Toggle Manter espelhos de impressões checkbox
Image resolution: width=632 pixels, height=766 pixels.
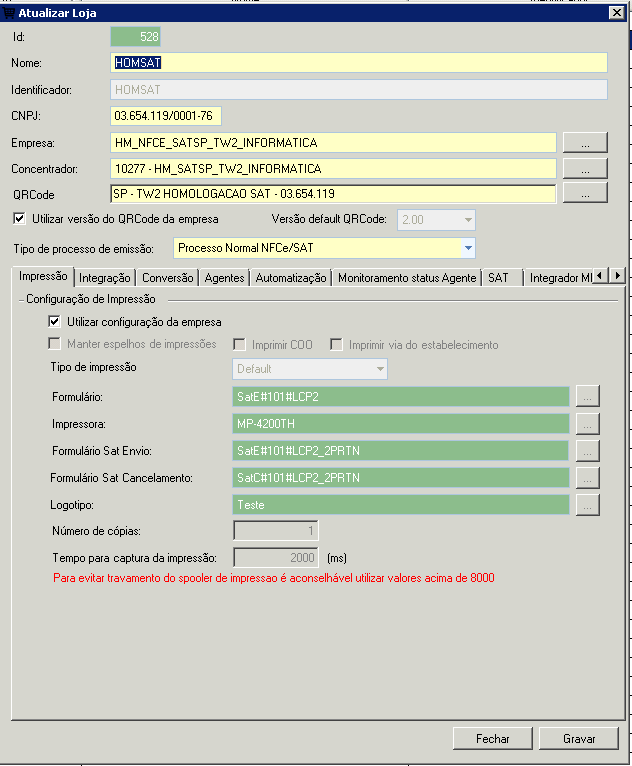tap(55, 345)
